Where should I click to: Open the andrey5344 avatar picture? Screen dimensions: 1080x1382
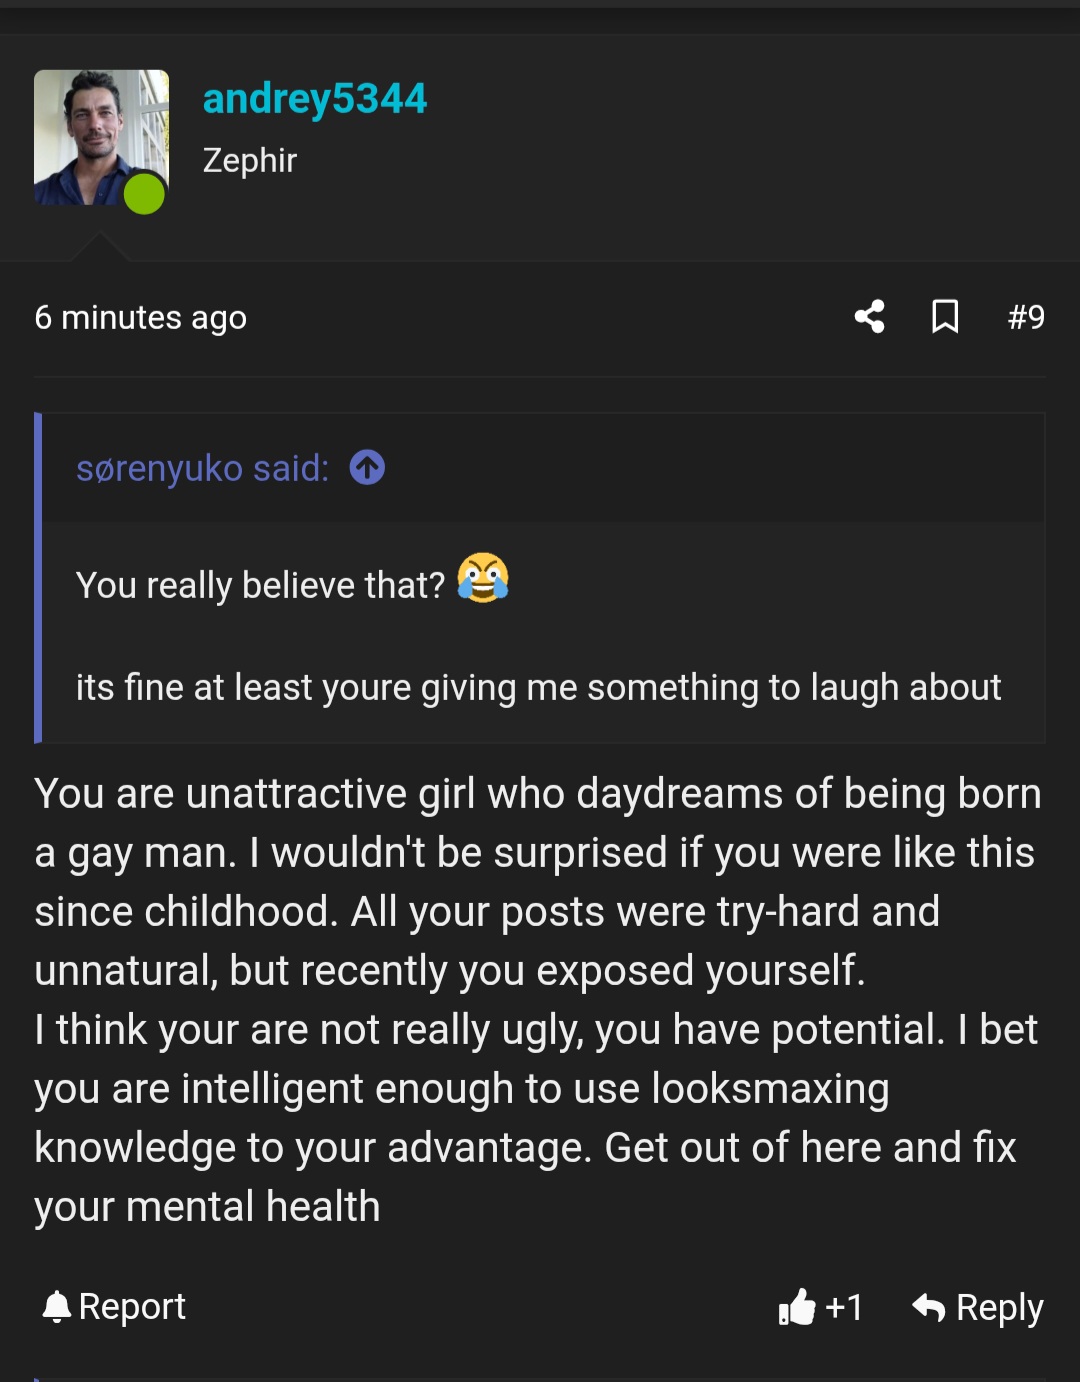click(x=101, y=138)
